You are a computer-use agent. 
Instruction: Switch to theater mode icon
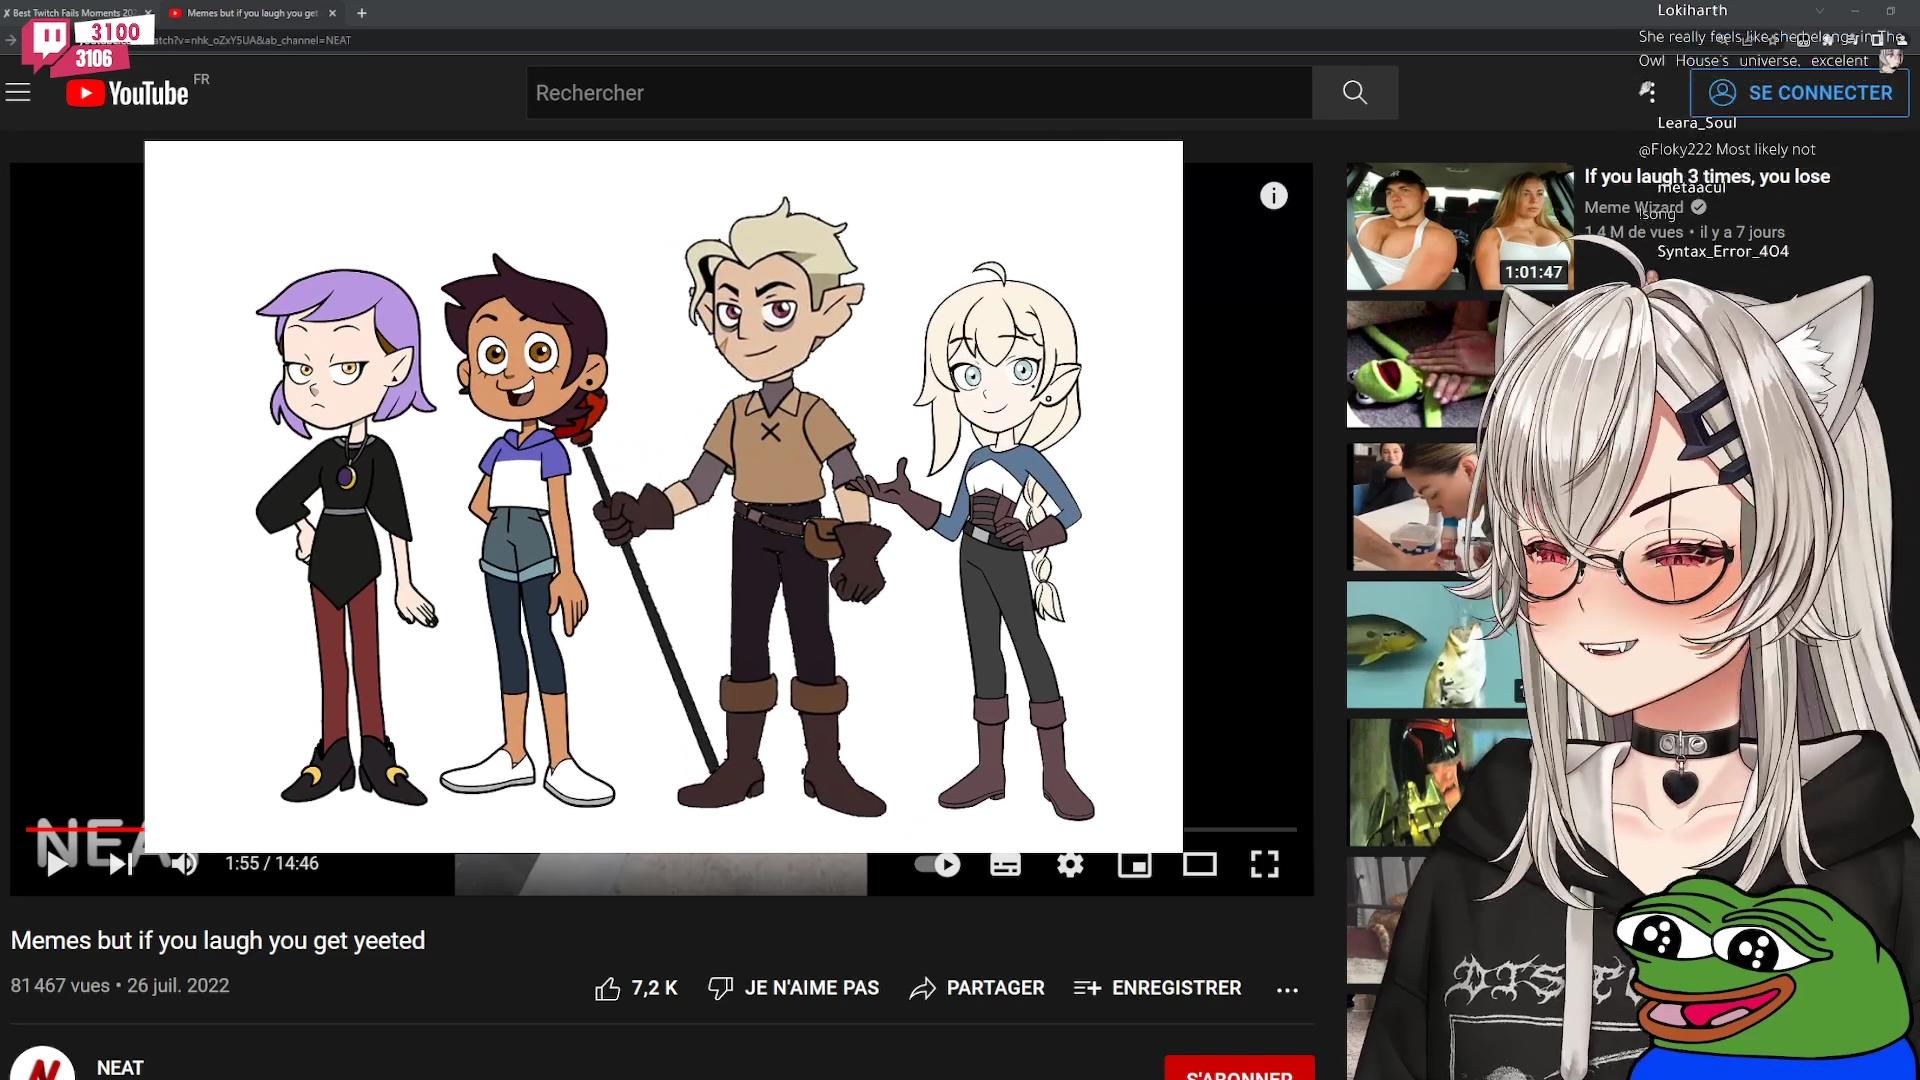tap(1199, 864)
